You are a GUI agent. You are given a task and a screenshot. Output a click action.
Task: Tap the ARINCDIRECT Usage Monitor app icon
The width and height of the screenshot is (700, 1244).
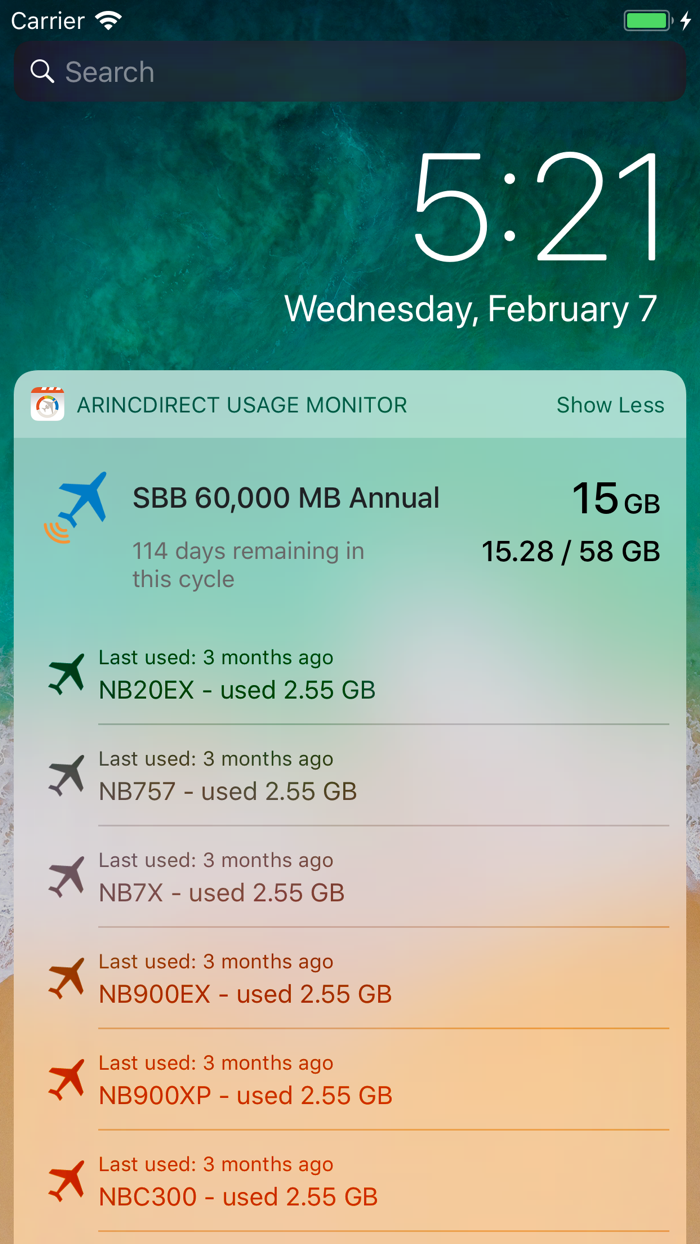[47, 404]
